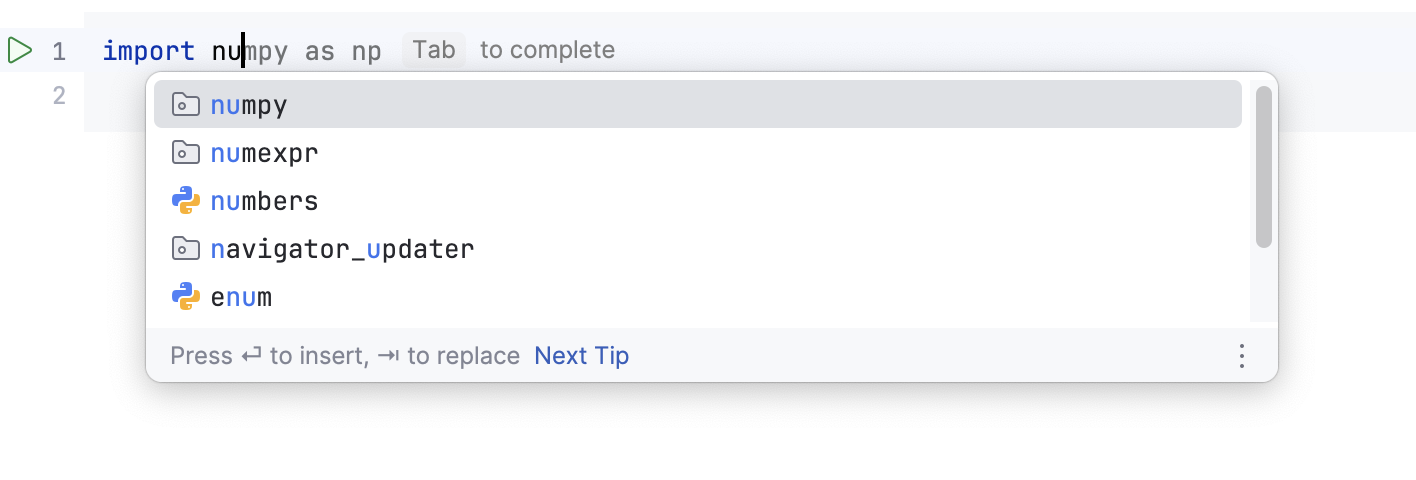Image resolution: width=1416 pixels, height=480 pixels.
Task: Click the package icon beside navigator_updater
Action: pyautogui.click(x=185, y=249)
